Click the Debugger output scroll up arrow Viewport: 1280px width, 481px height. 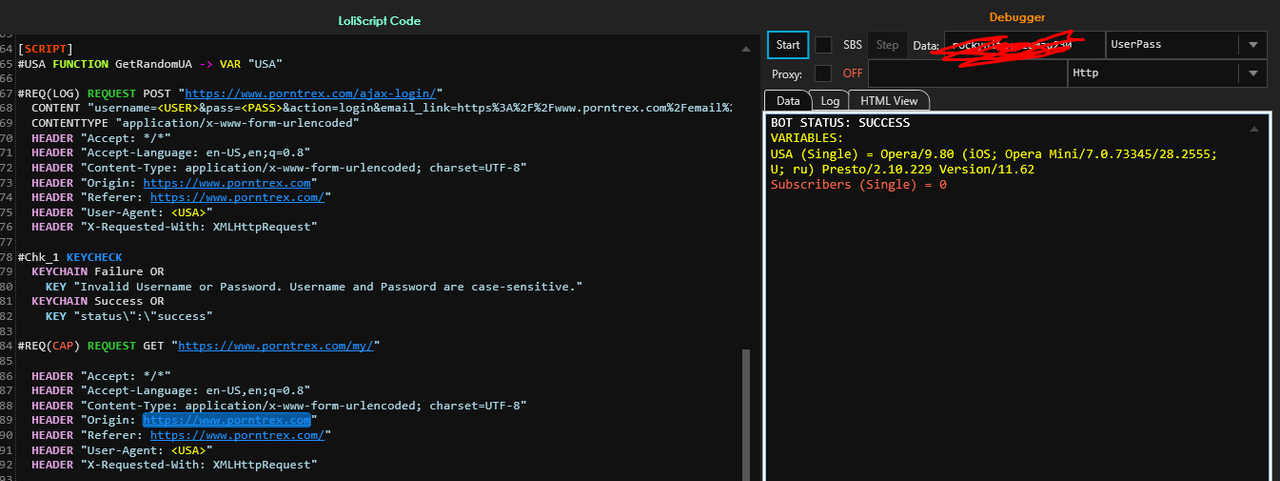(x=1254, y=129)
